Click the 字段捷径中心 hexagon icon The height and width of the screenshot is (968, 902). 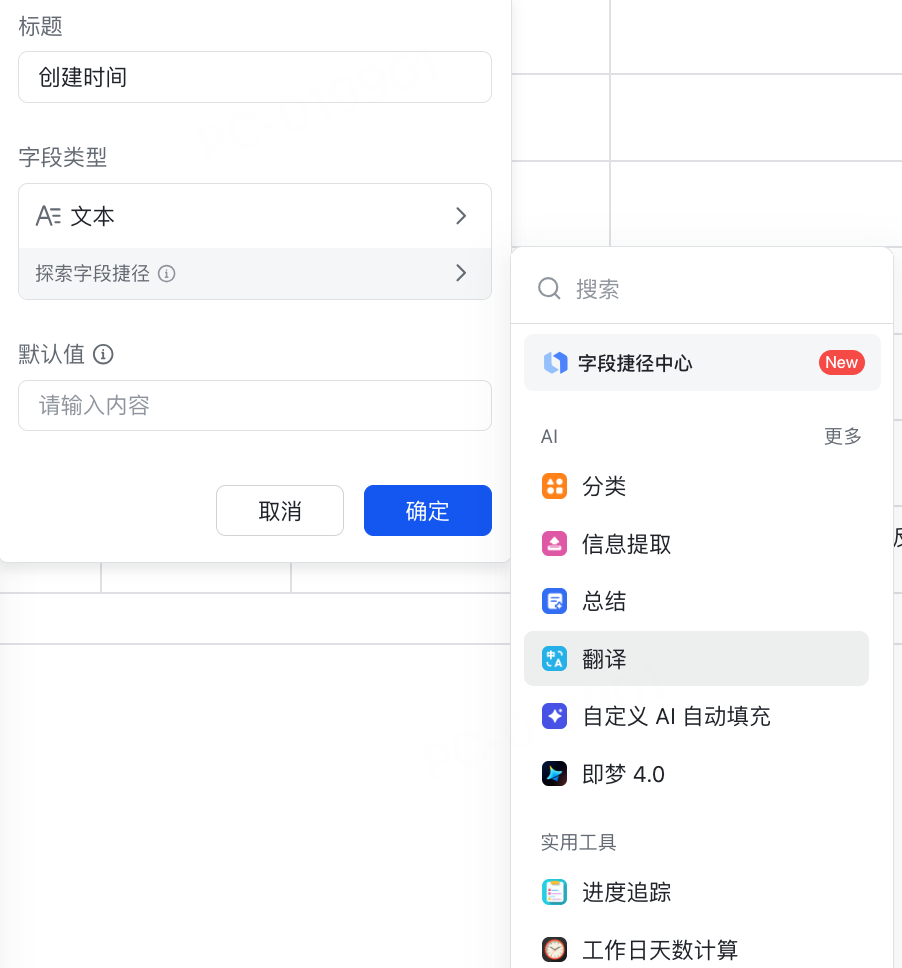pyautogui.click(x=555, y=363)
